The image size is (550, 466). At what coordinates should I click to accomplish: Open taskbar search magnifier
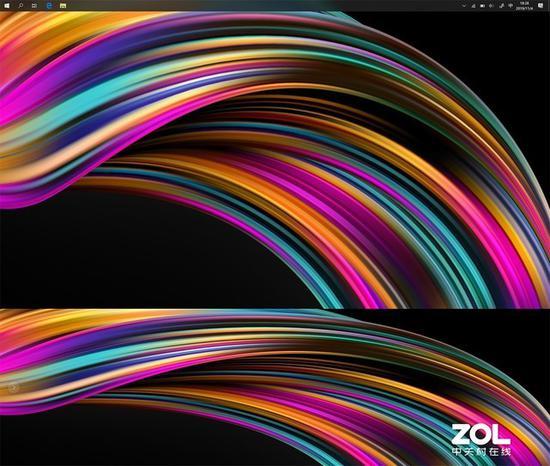coord(21,5)
